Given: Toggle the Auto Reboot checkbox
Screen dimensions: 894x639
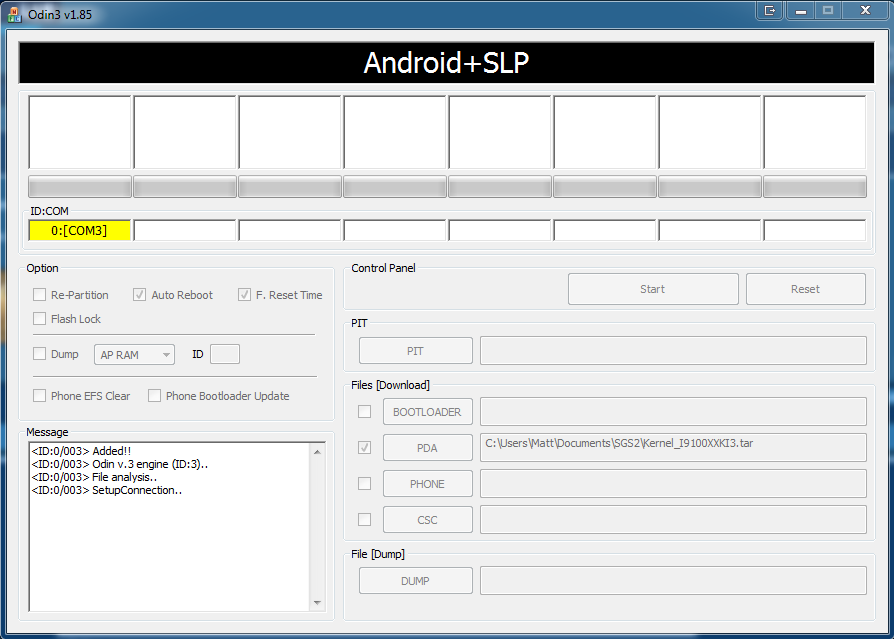Looking at the screenshot, I should coord(139,295).
